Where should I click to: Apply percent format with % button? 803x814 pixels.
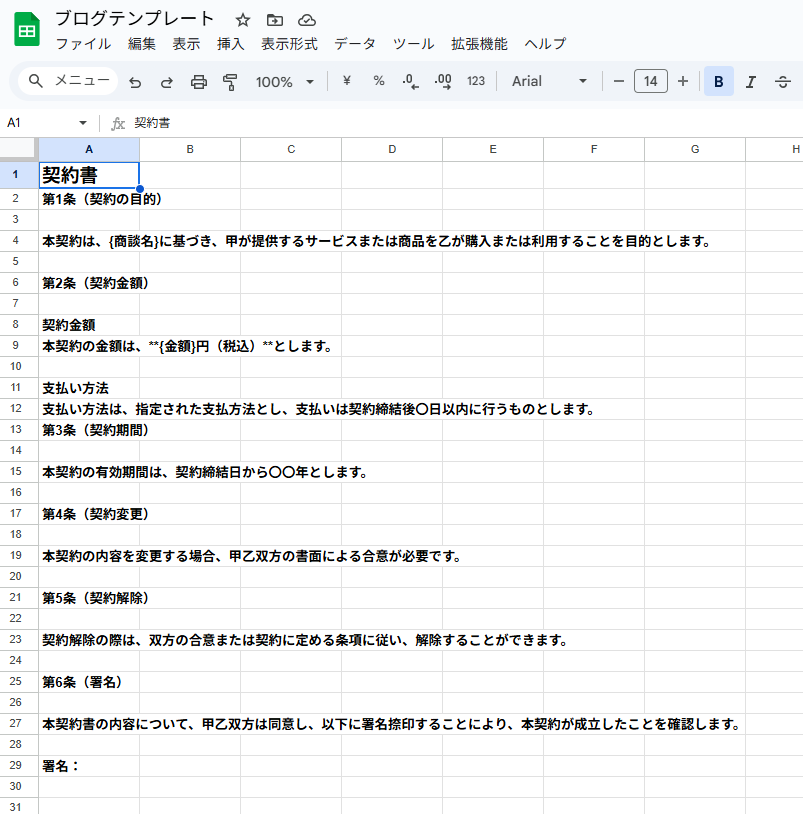tap(379, 82)
